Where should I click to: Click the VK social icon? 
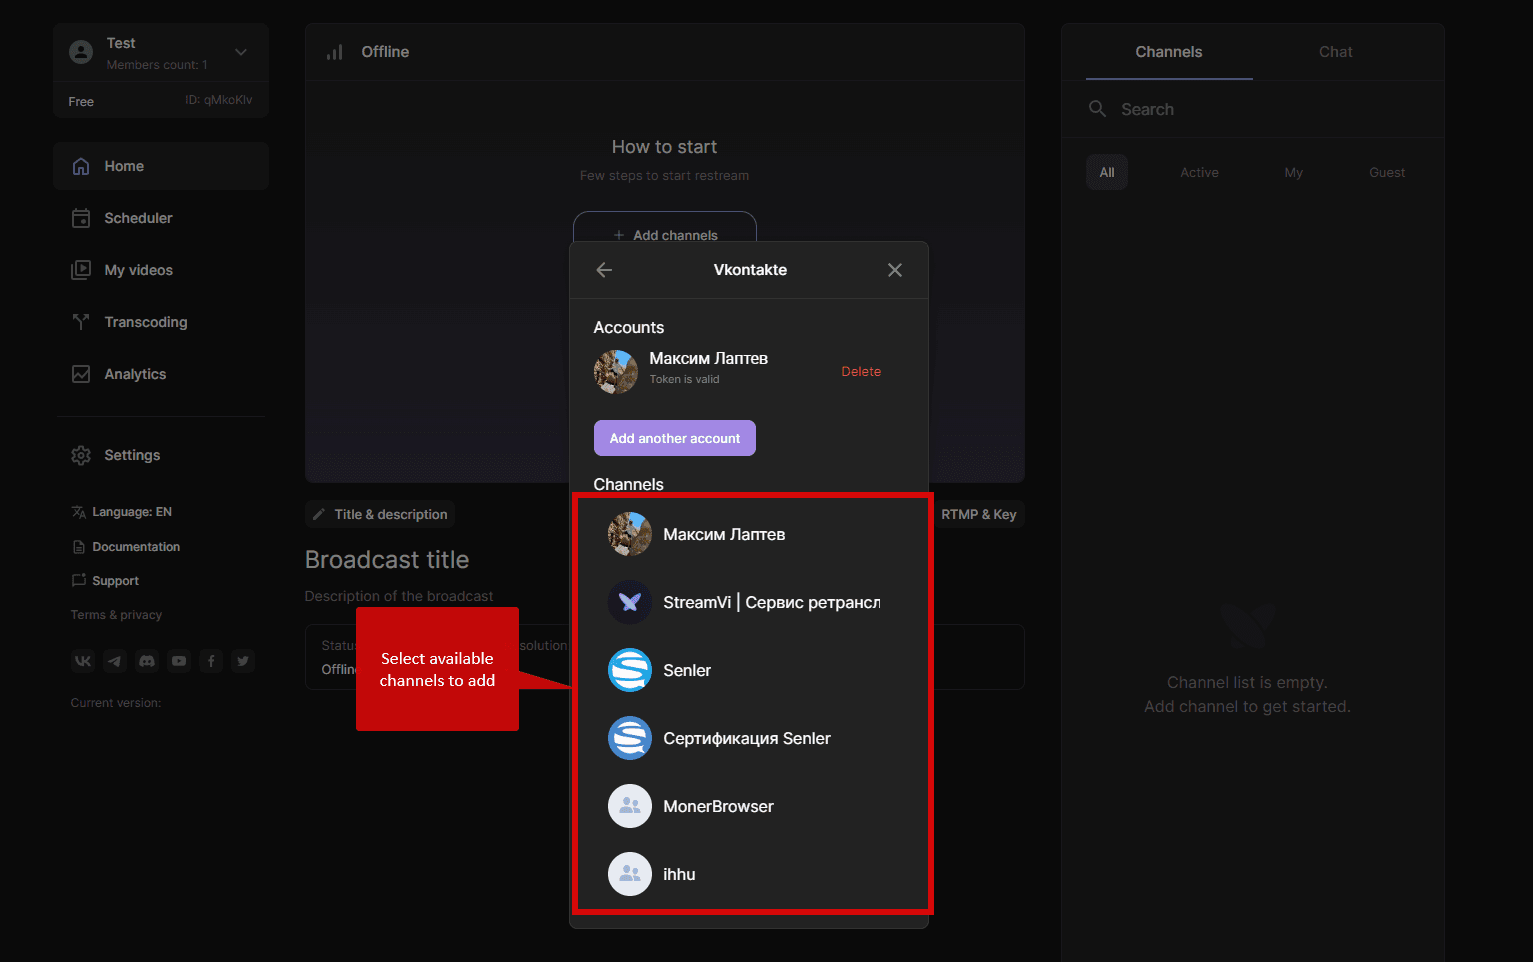[x=83, y=661]
